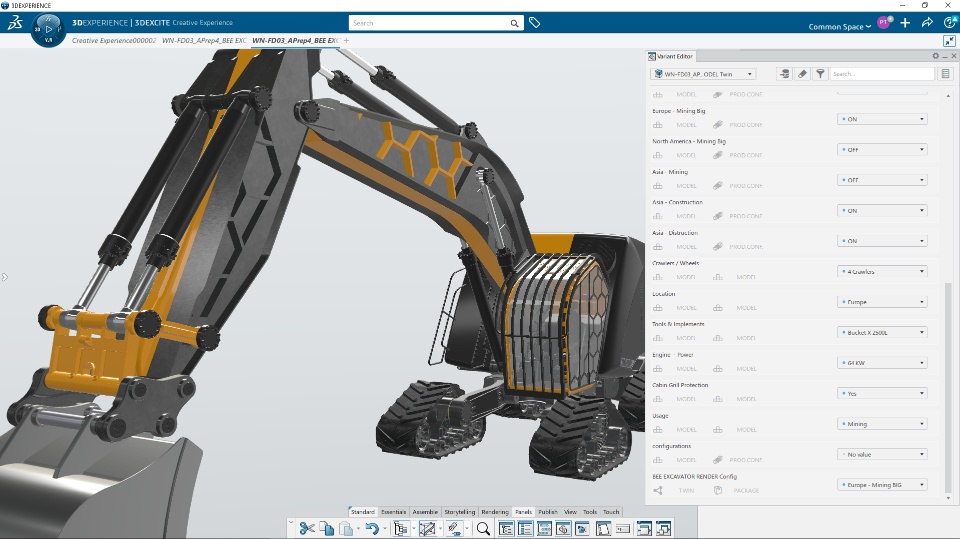This screenshot has height=539, width=960.
Task: Click the tag icon next to search bar
Action: (534, 23)
